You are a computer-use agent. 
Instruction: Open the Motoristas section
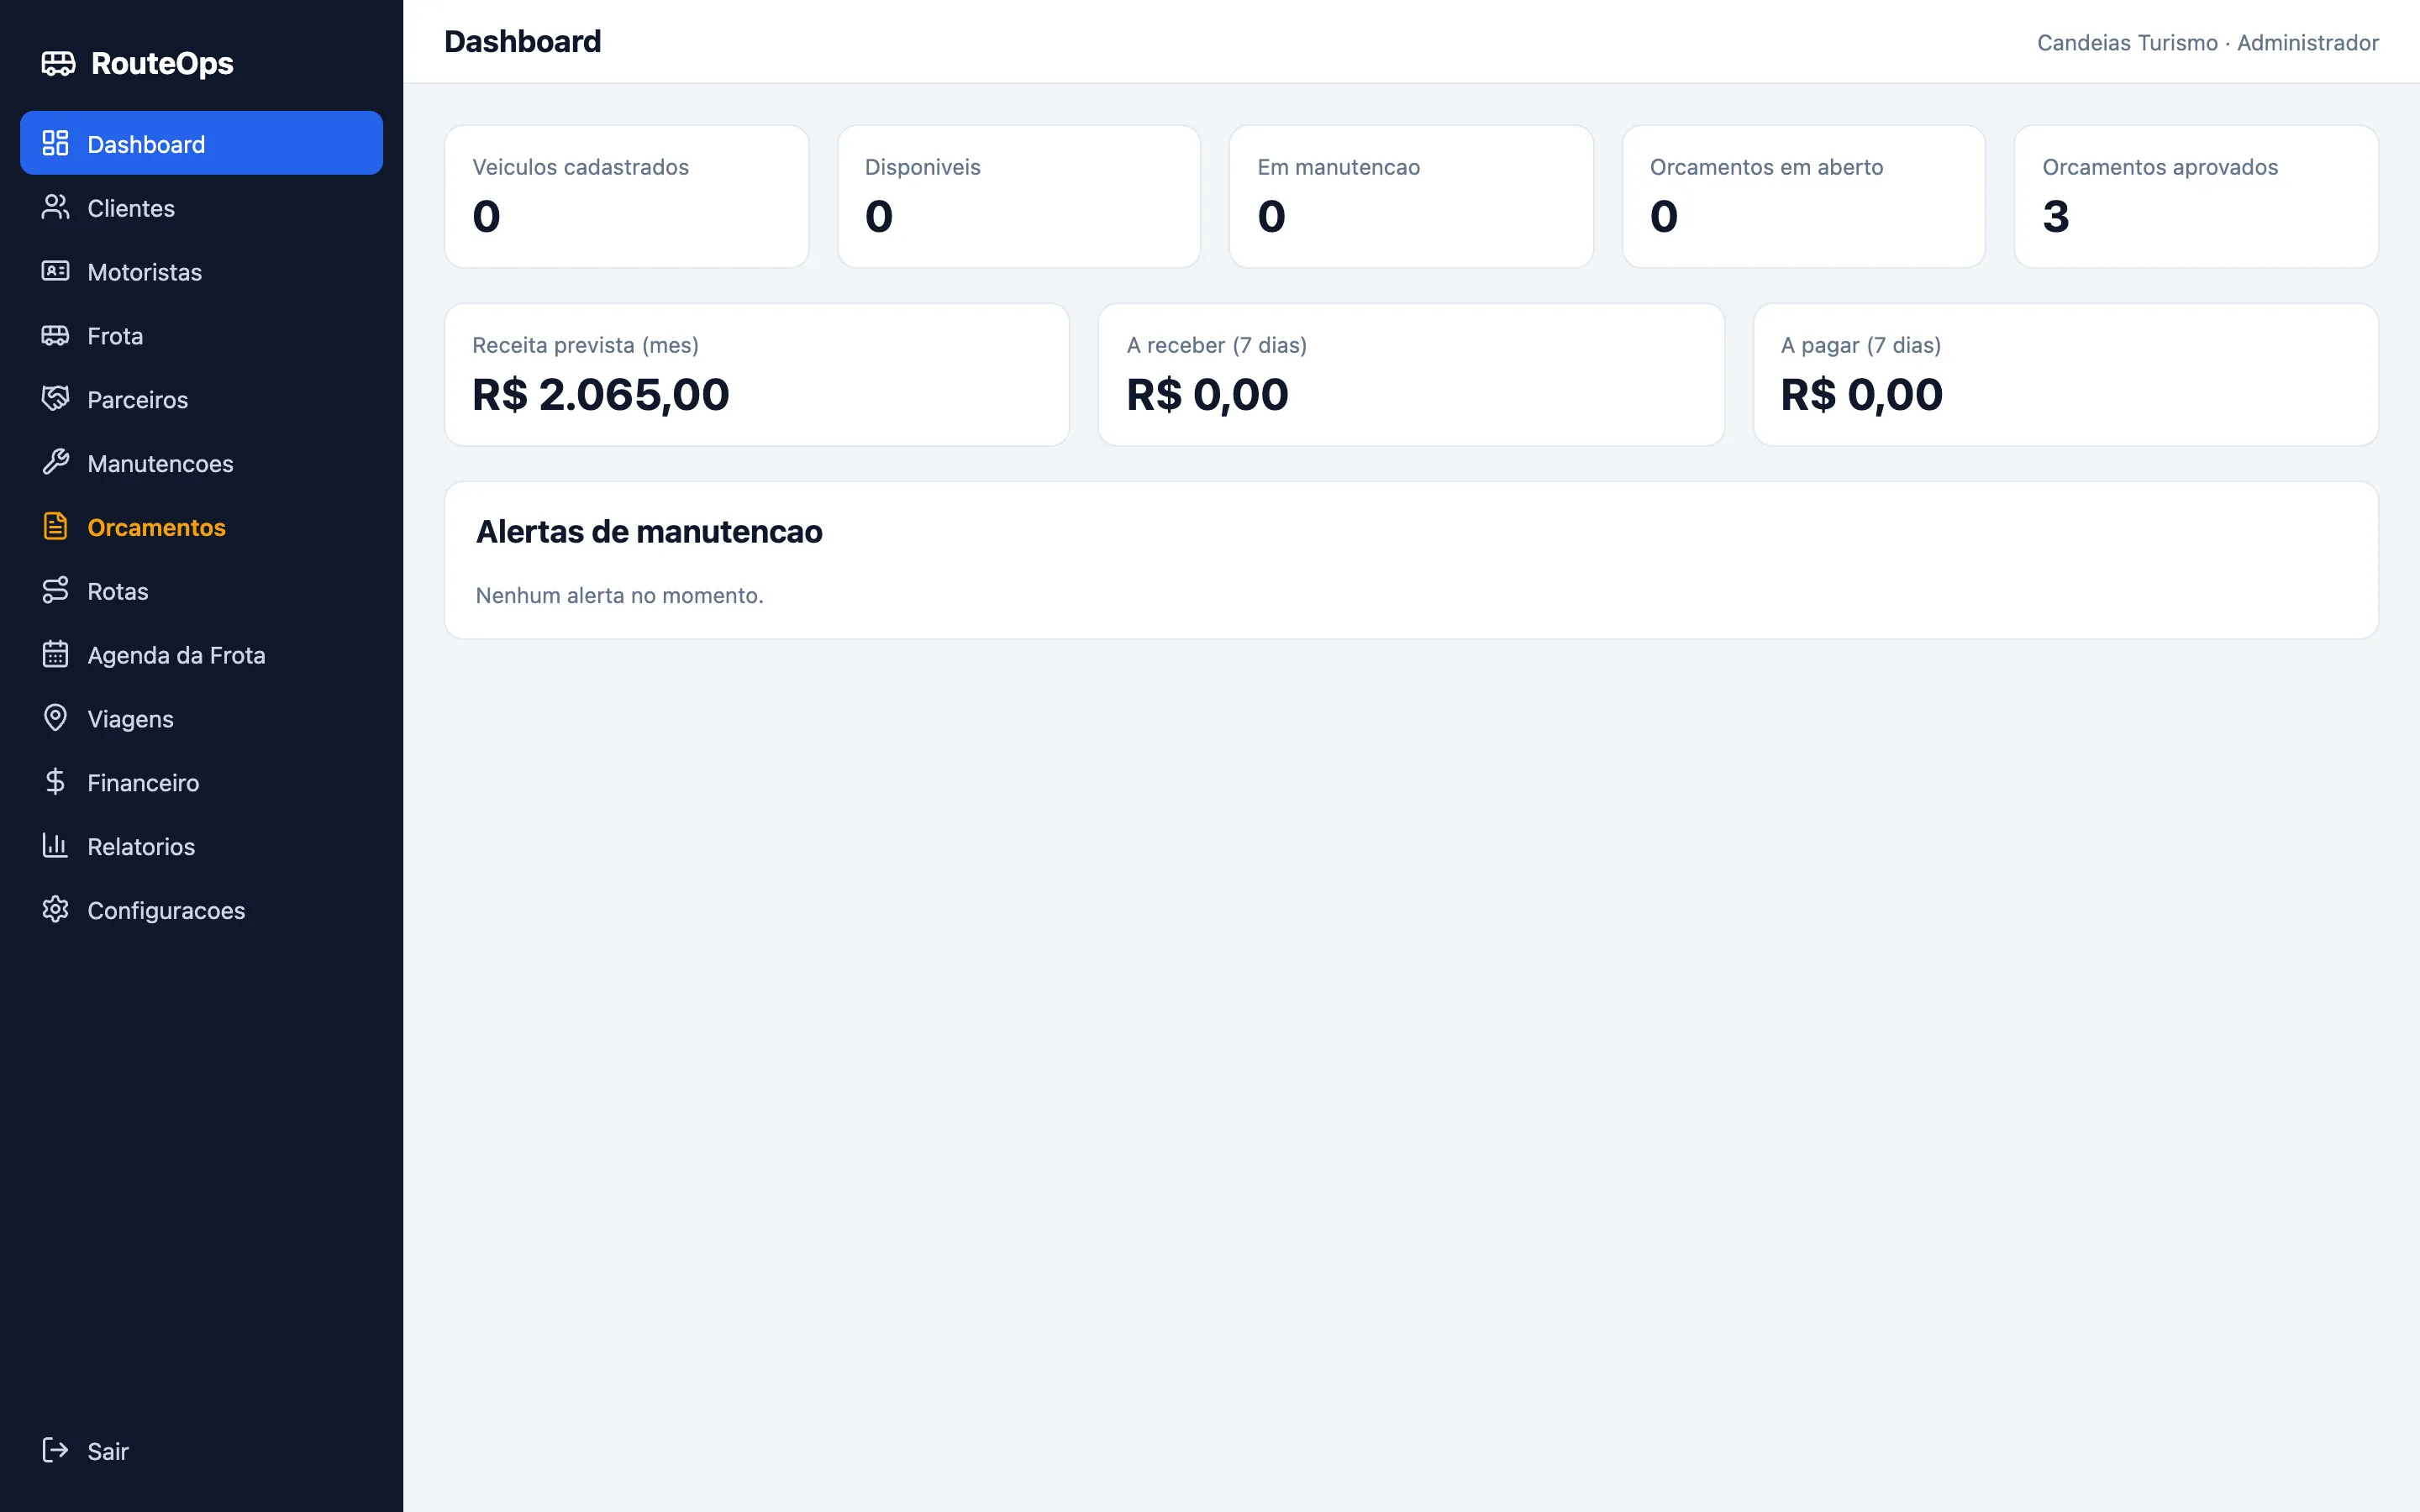[201, 271]
